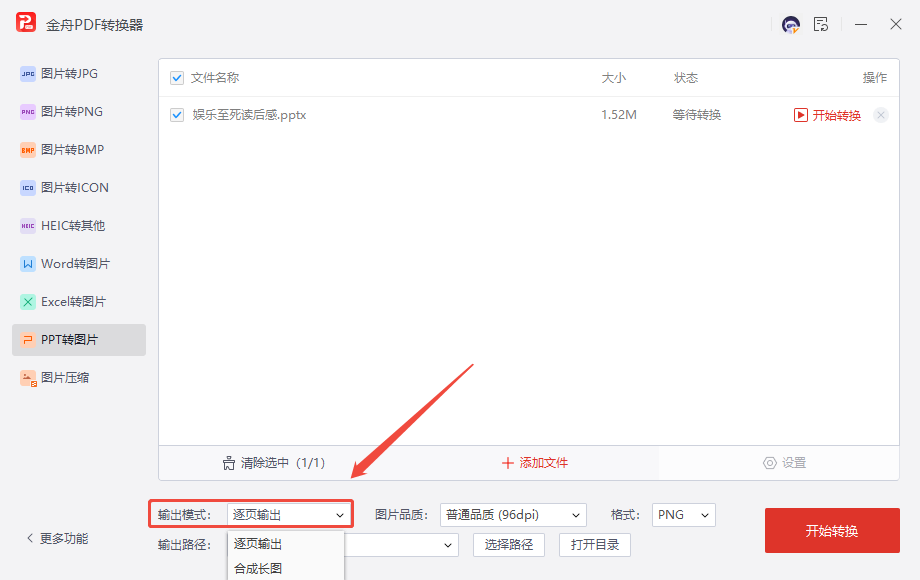Image resolution: width=920 pixels, height=580 pixels.
Task: Click the 大小 column header
Action: [614, 78]
